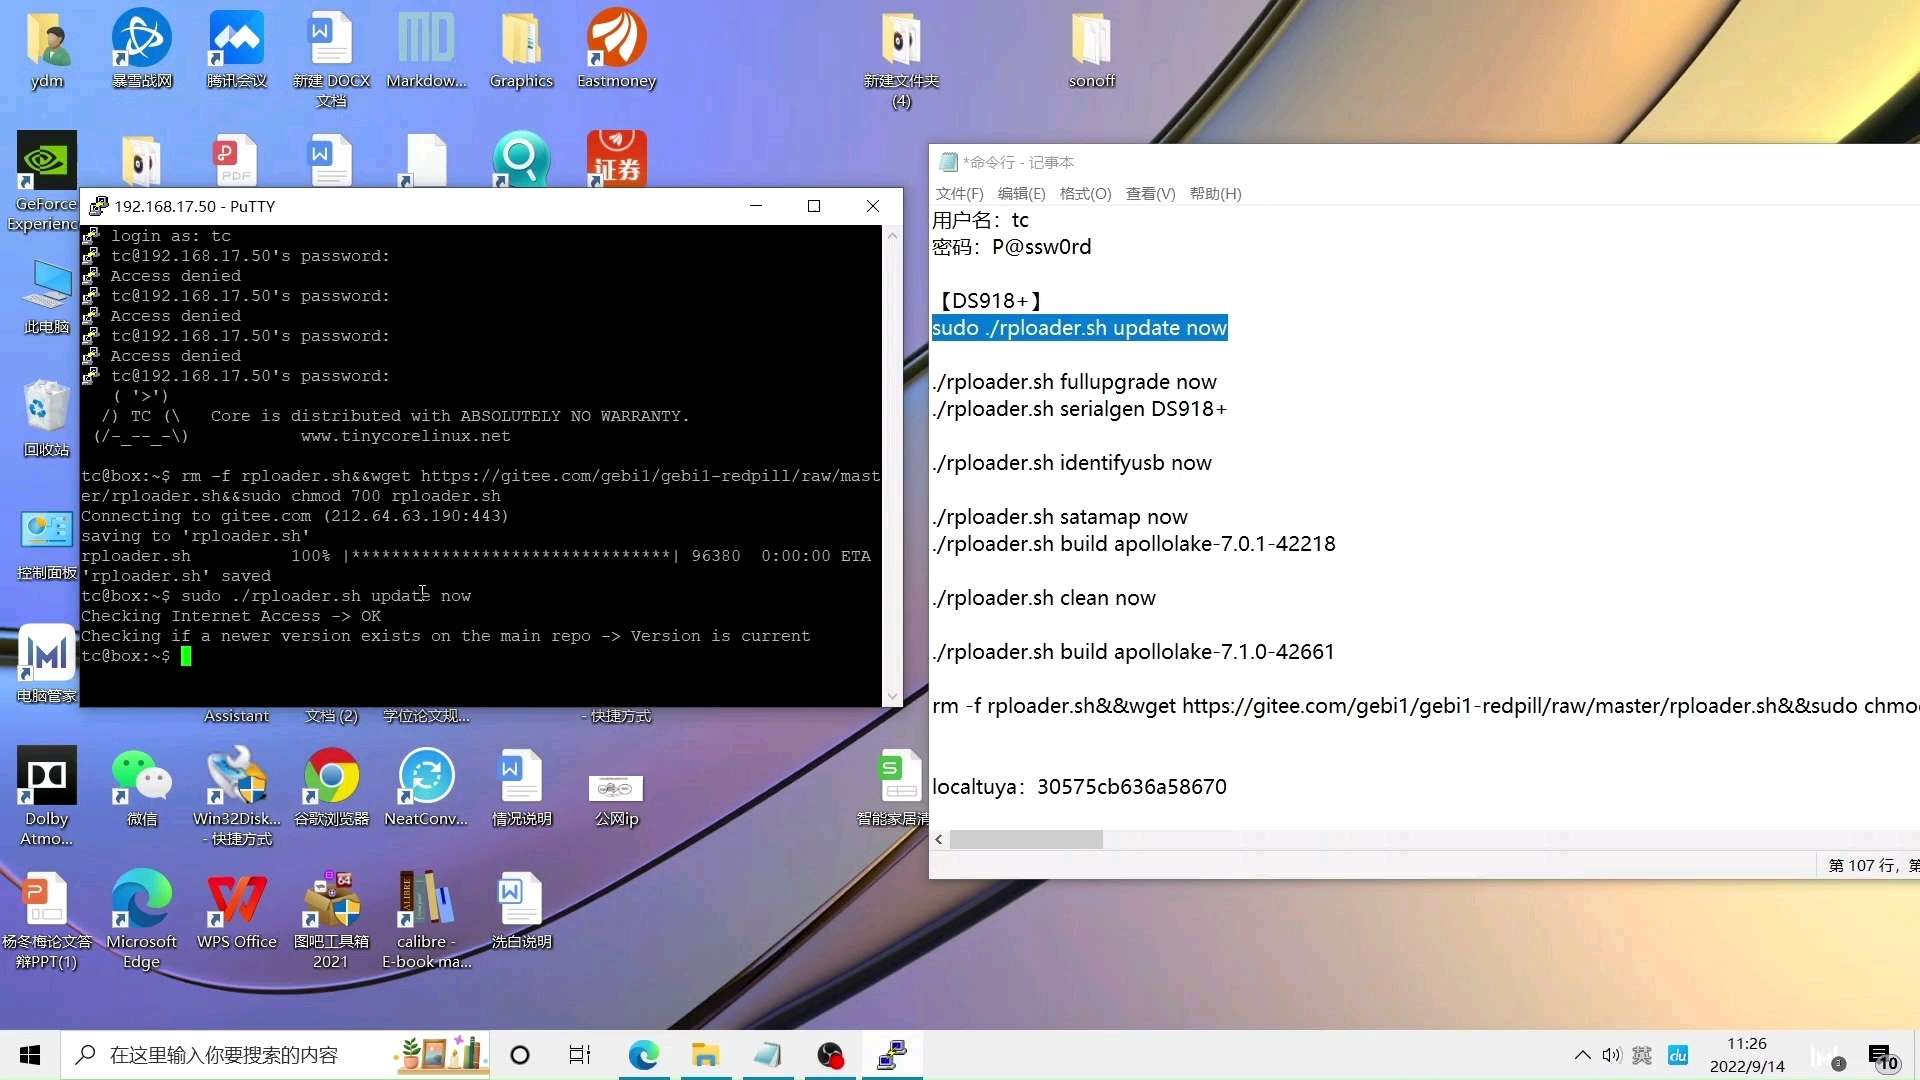Open 查看(V) menu in Notepad

[x=1149, y=194]
